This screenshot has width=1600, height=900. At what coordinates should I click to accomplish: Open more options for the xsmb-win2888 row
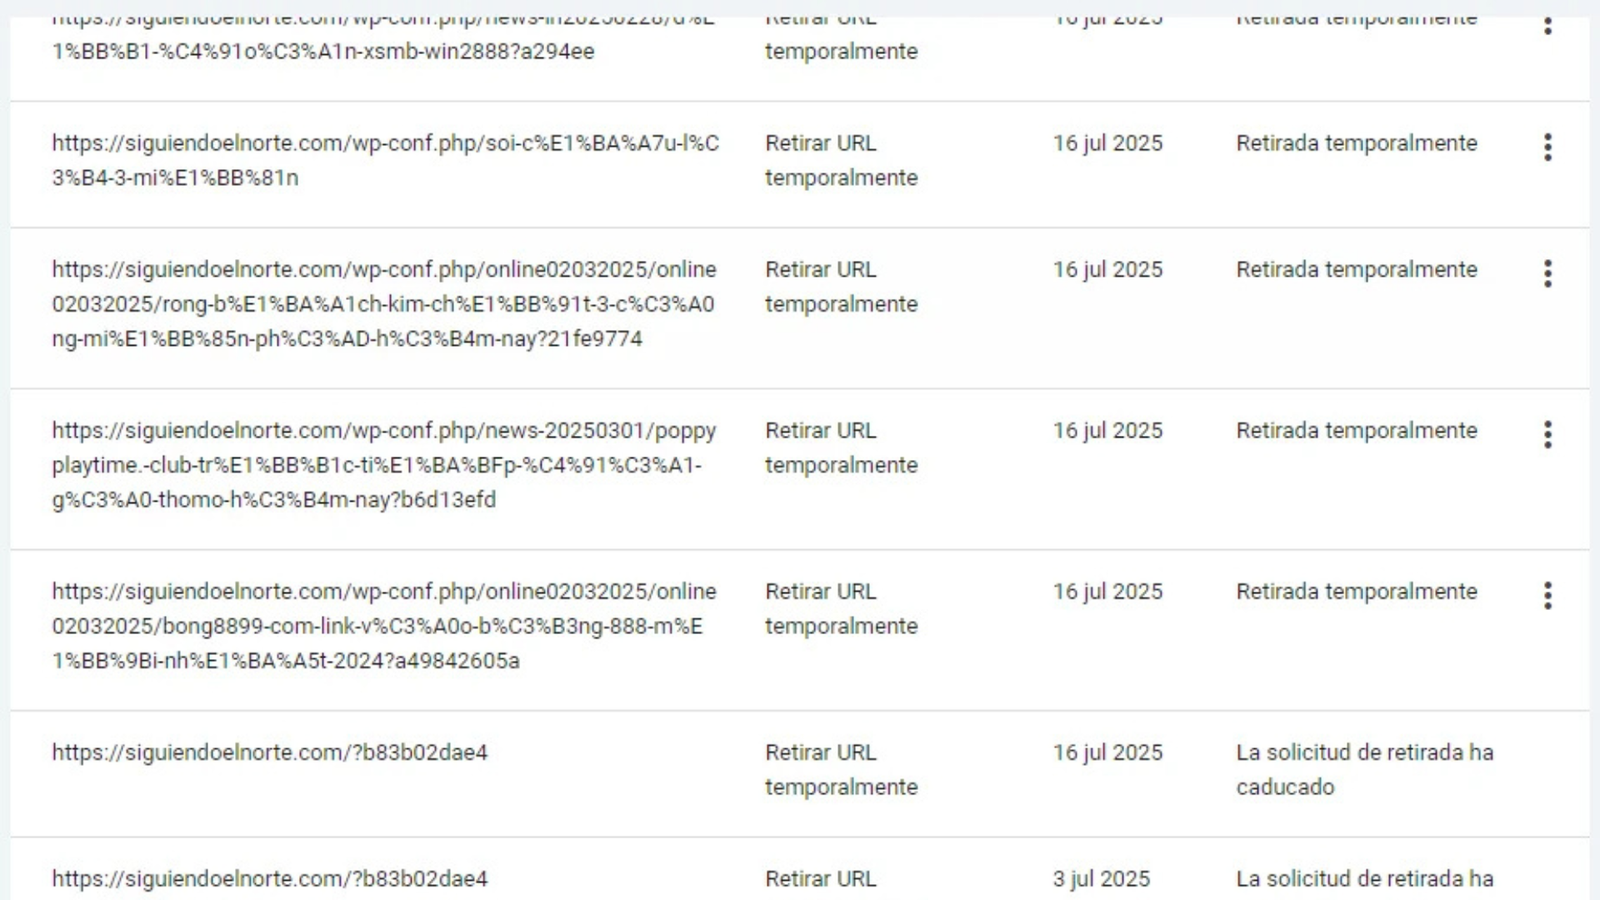(1547, 26)
